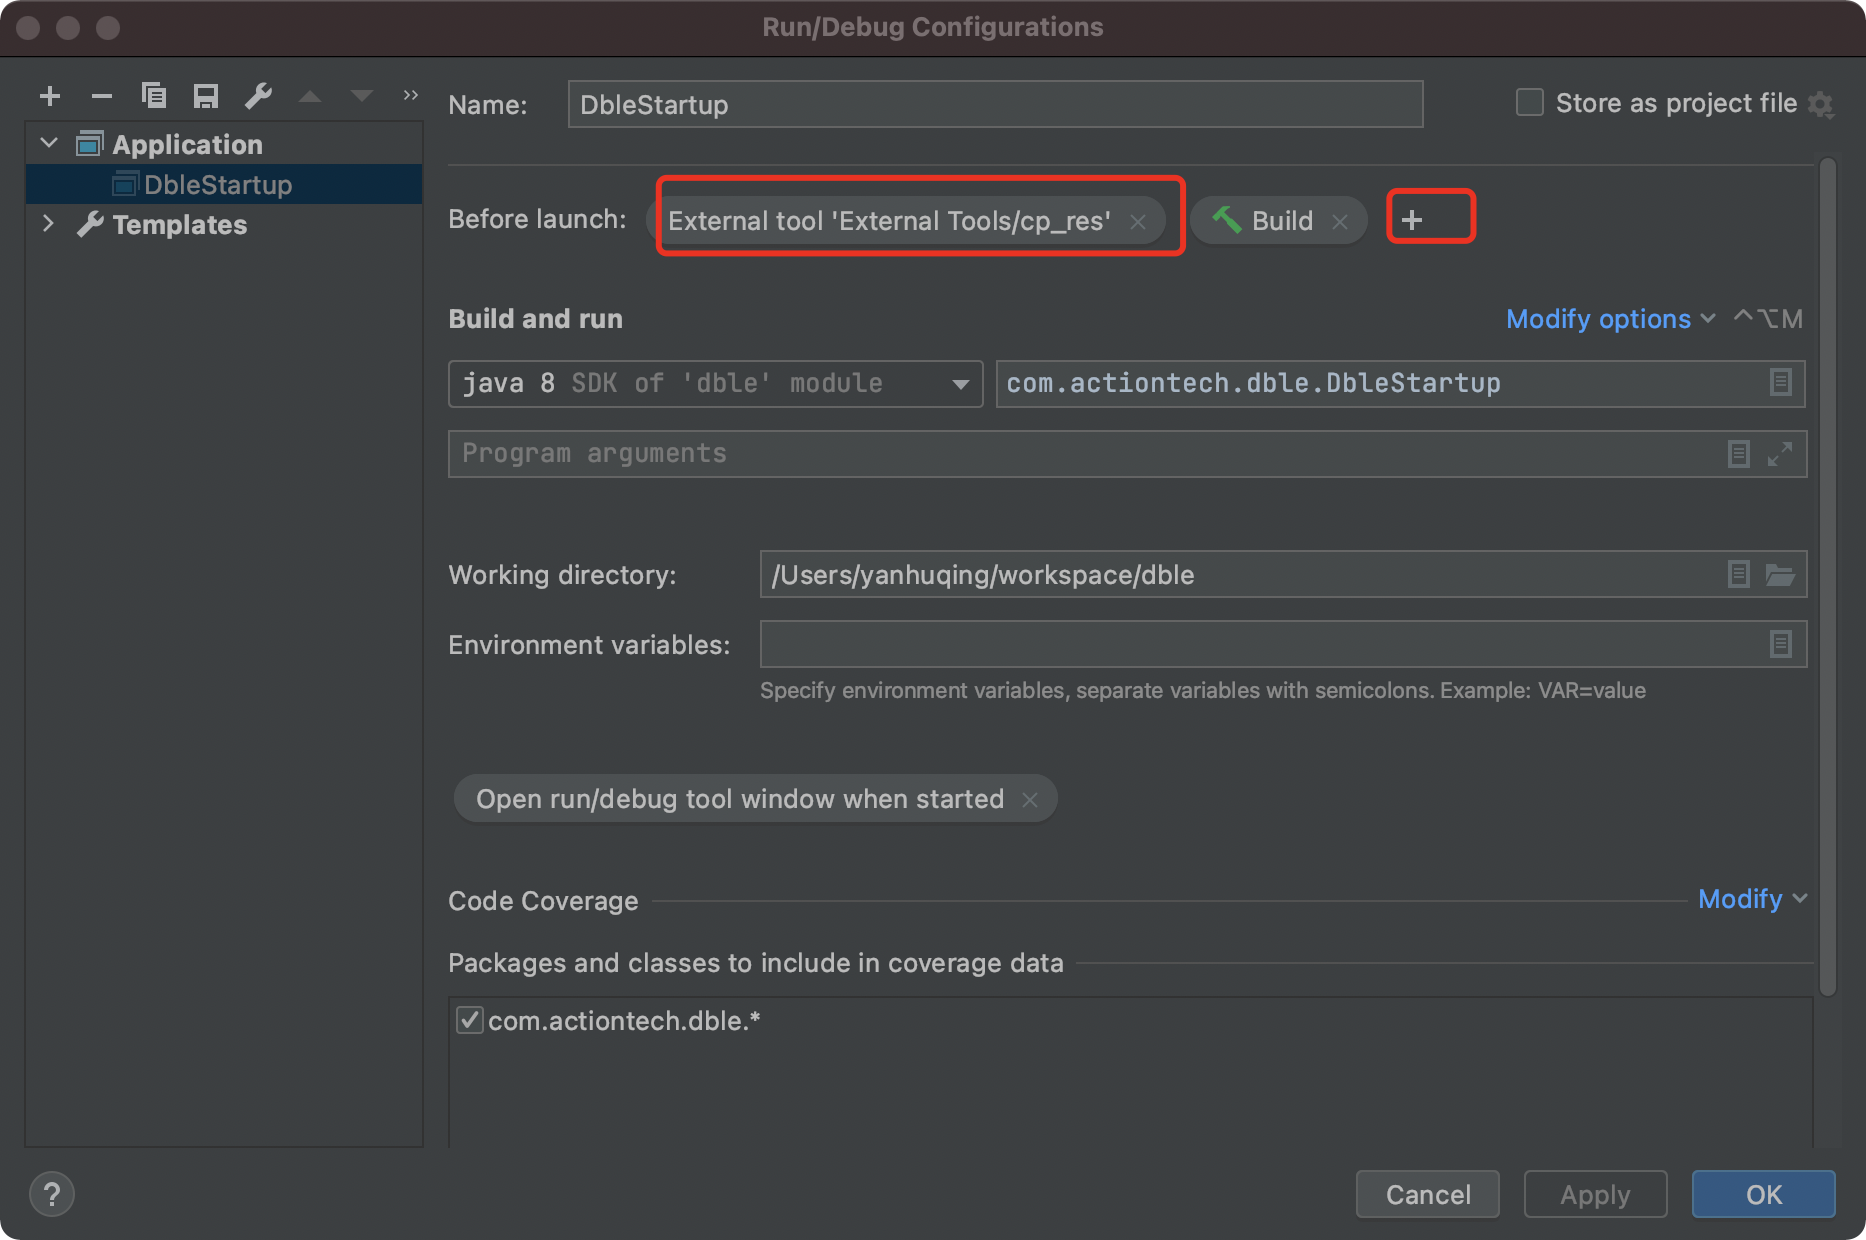
Task: Open the Working directory folder browse icon
Action: tap(1780, 575)
